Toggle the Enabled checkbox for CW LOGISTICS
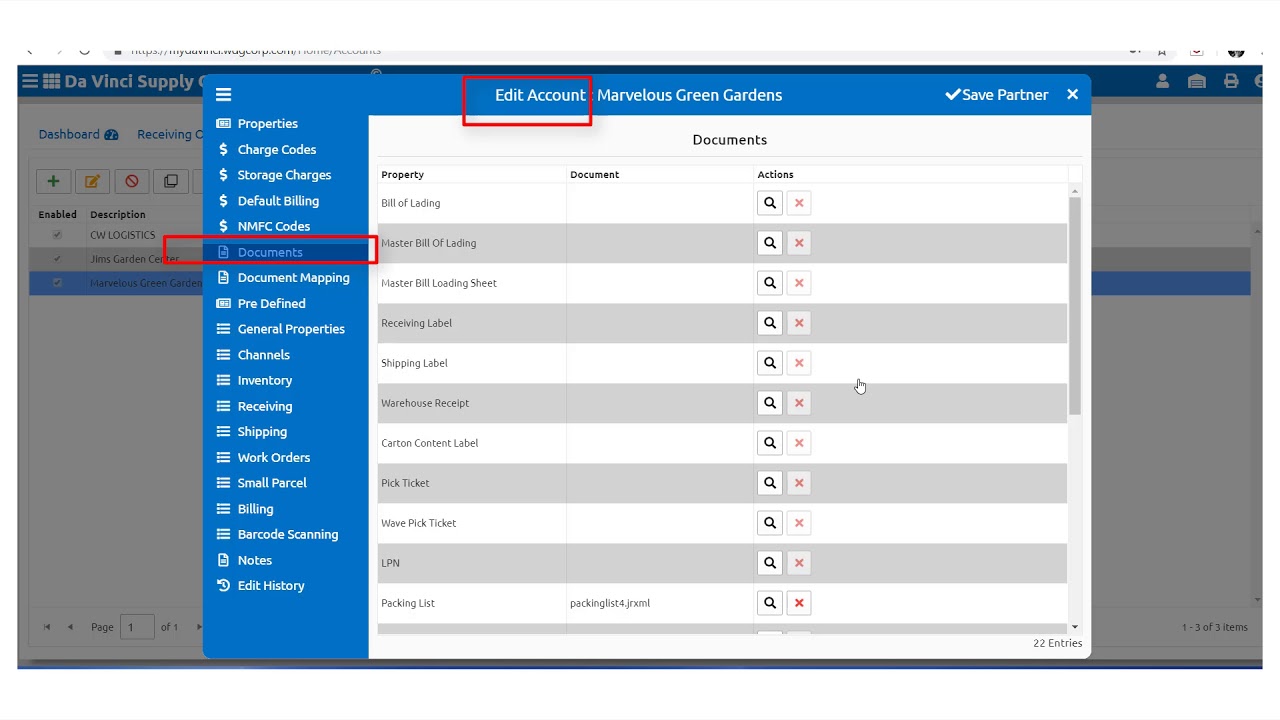 (x=57, y=235)
